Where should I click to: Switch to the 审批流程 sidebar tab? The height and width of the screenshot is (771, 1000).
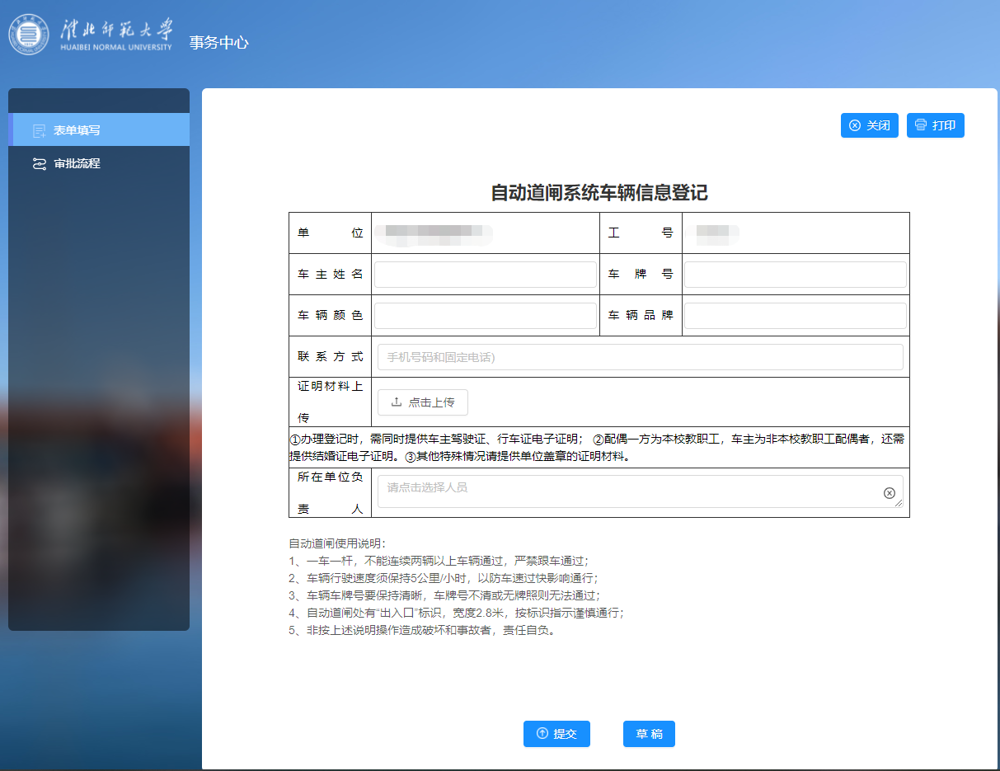pos(79,163)
